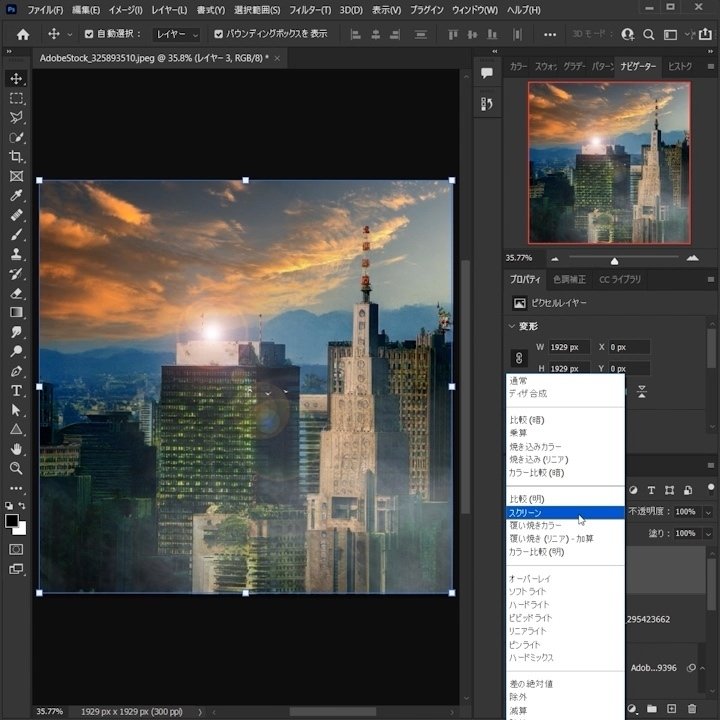This screenshot has width=720, height=720.
Task: Select the Frame tool
Action: pyautogui.click(x=16, y=176)
